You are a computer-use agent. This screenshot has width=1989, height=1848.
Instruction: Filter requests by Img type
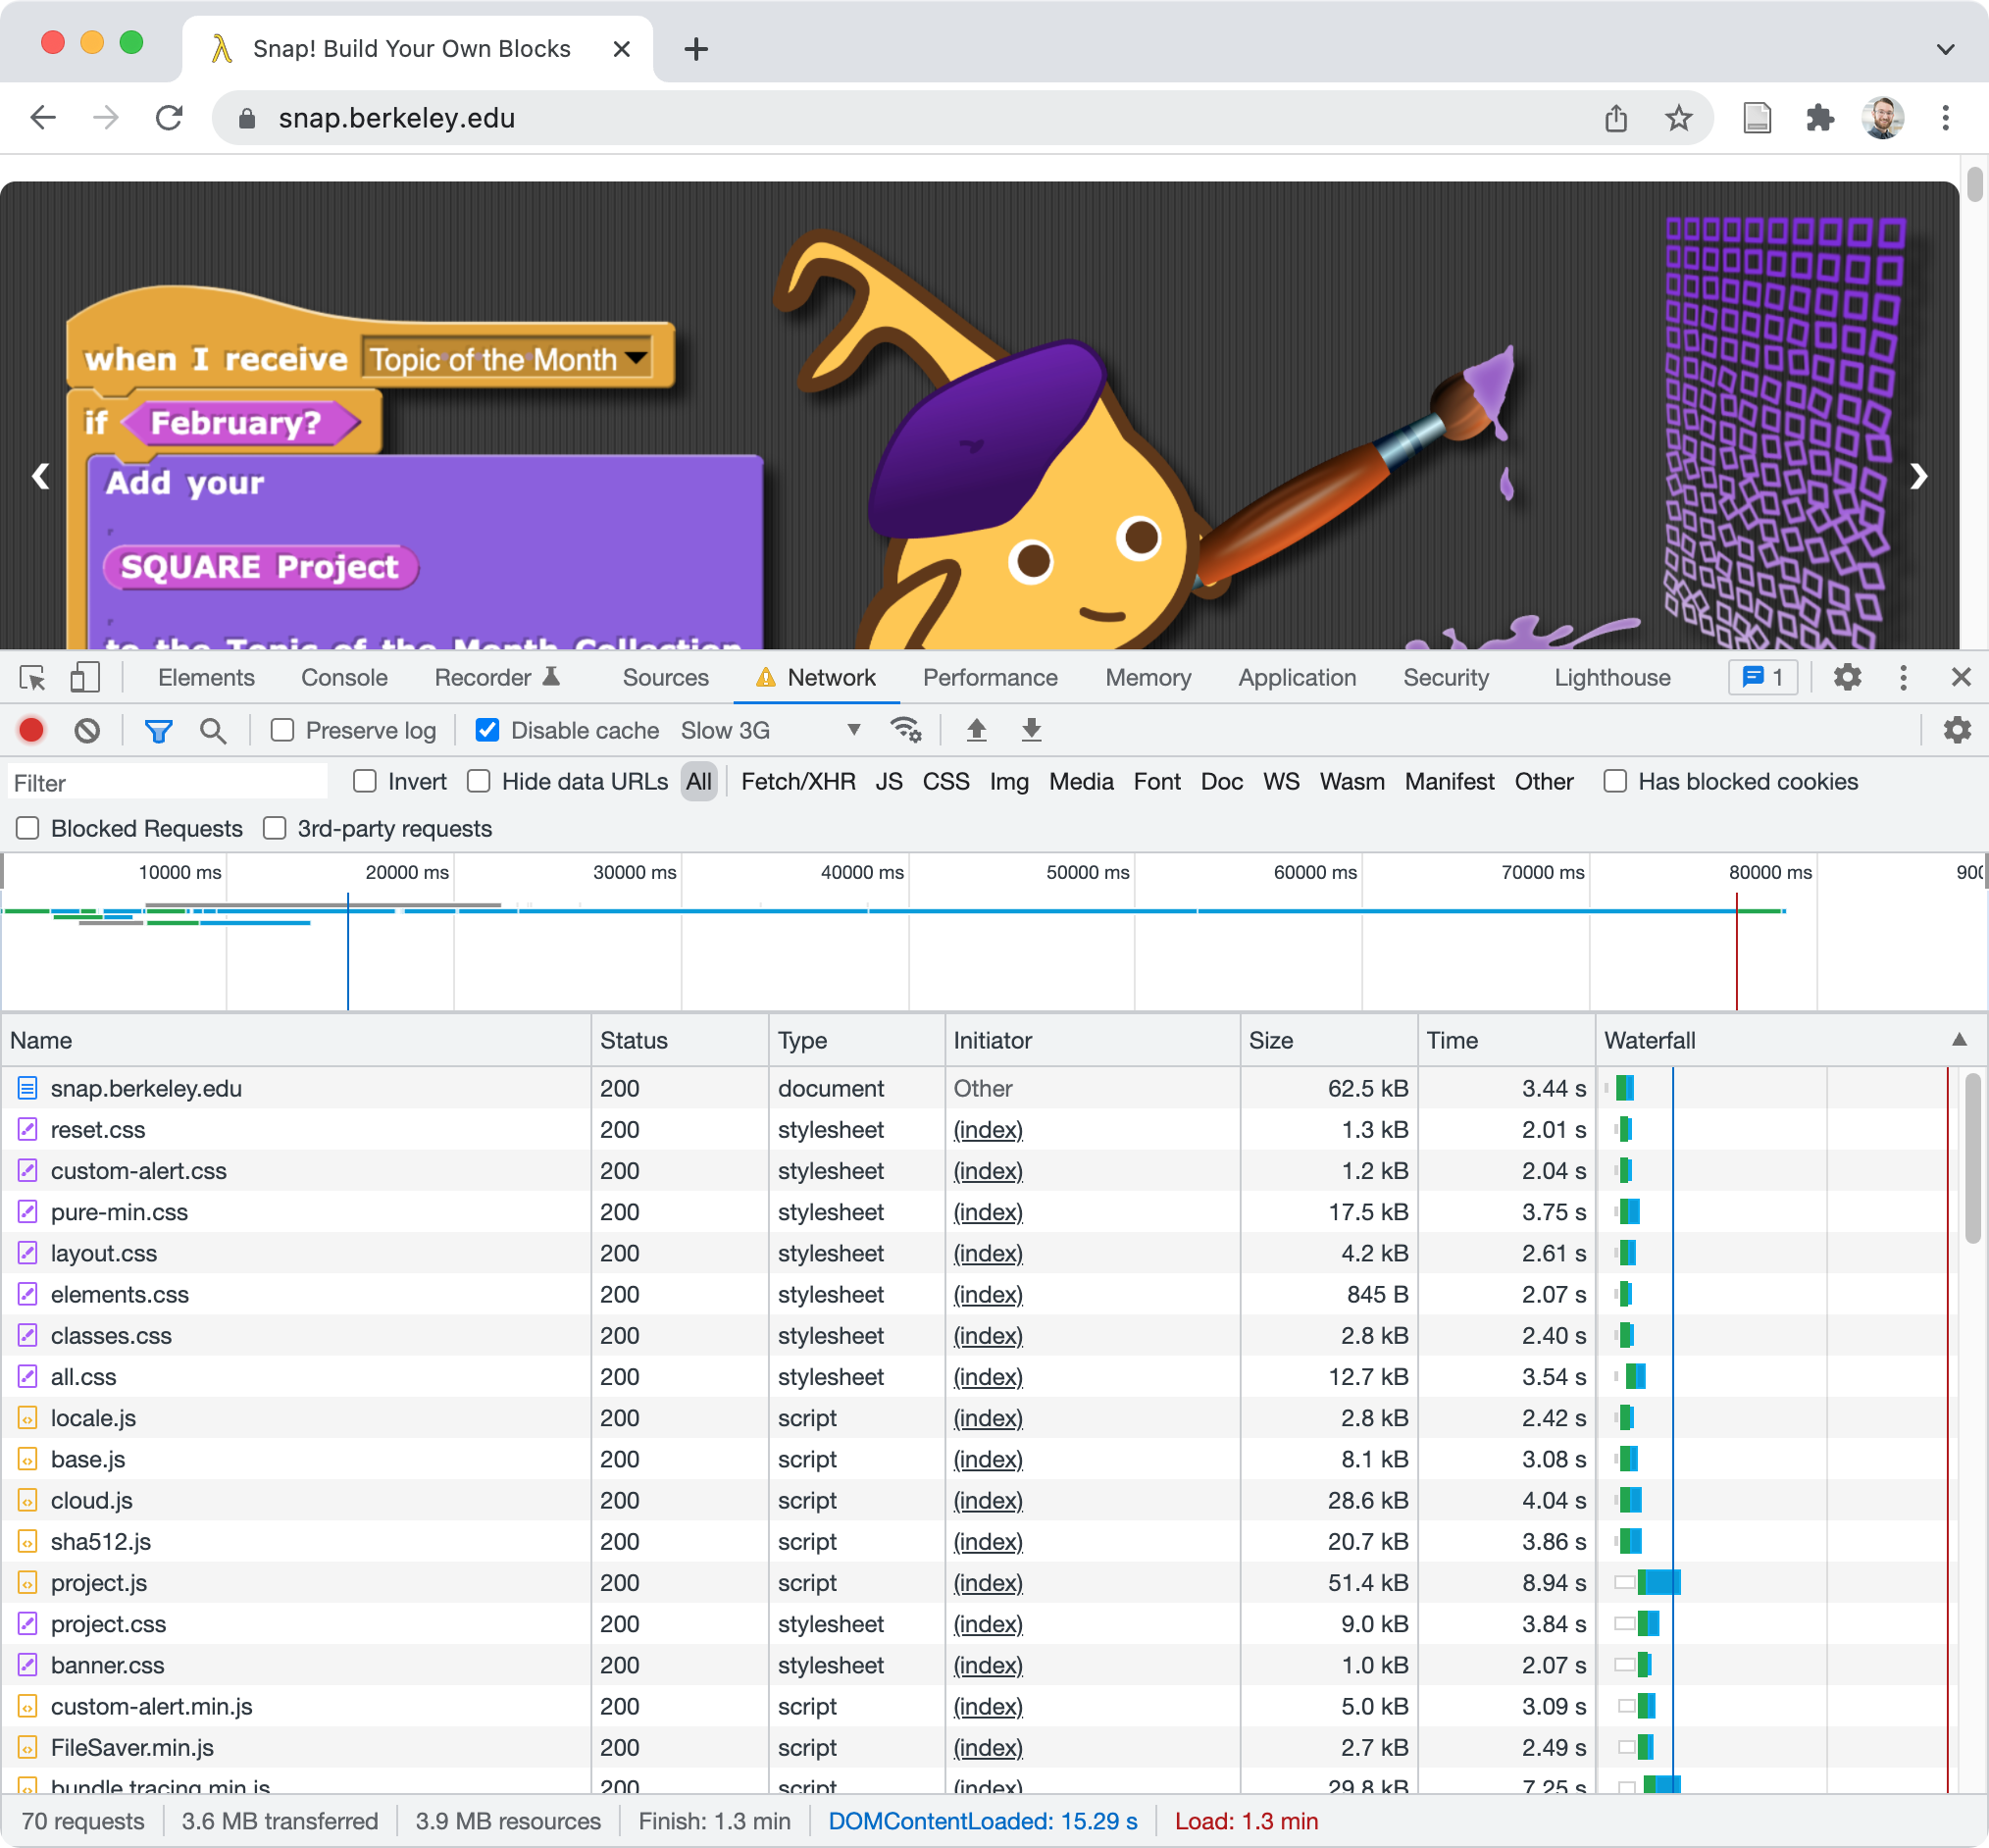click(x=1009, y=781)
